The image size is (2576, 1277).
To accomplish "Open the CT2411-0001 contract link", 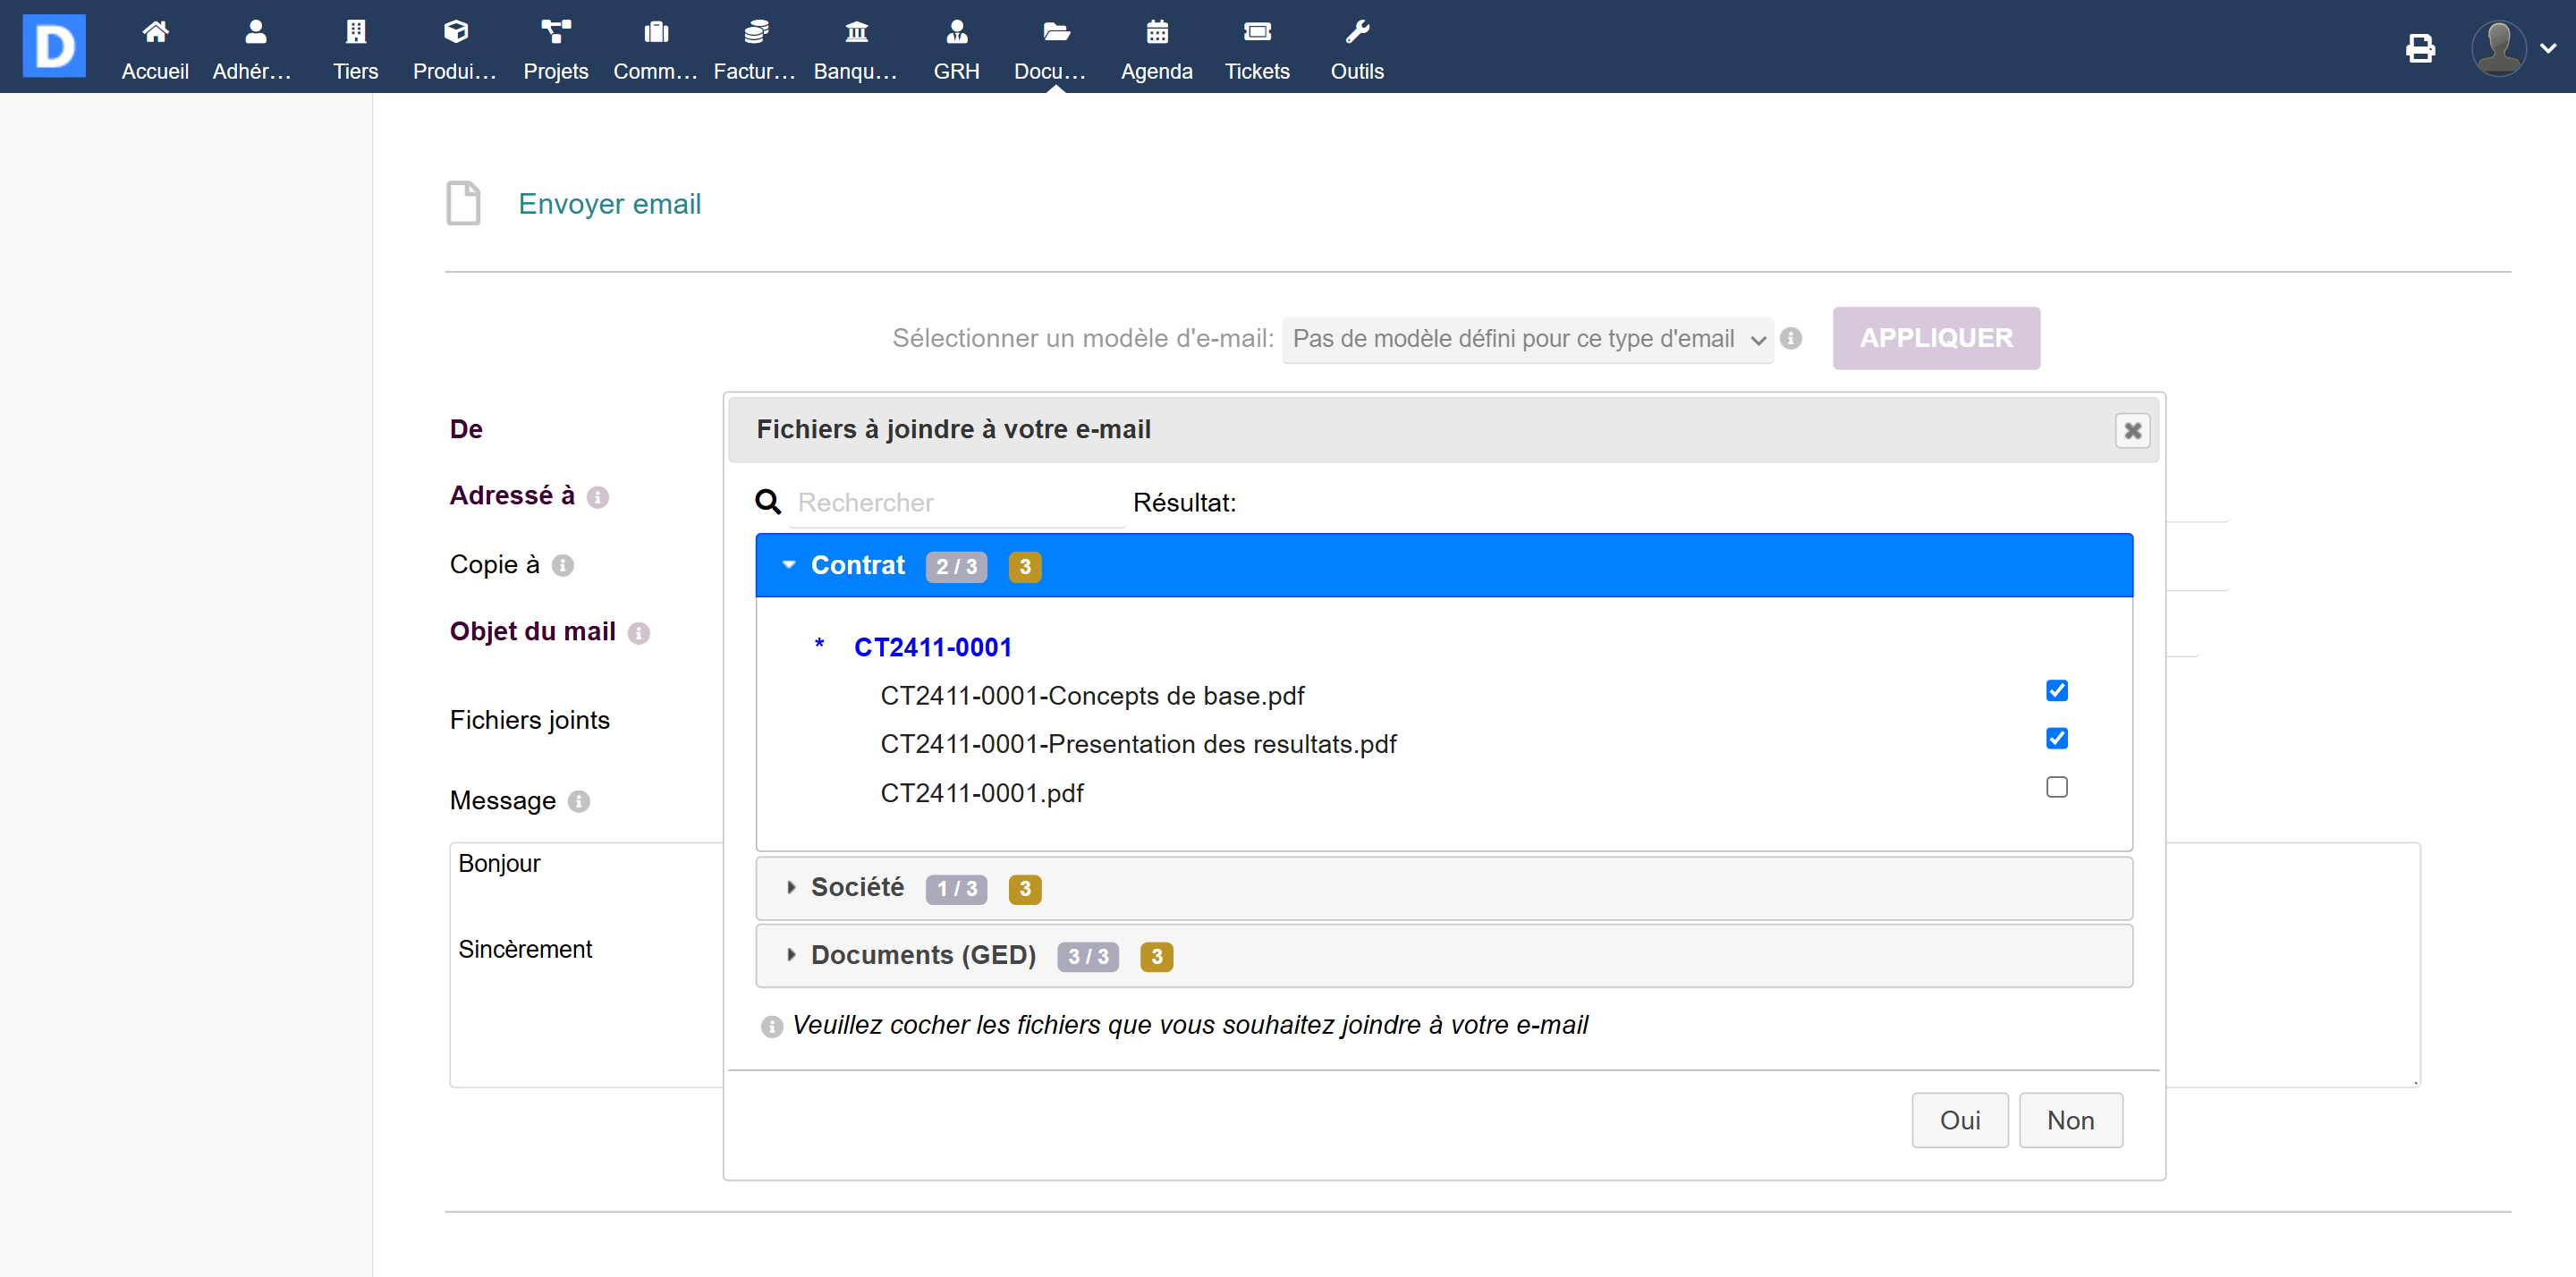I will pos(932,648).
